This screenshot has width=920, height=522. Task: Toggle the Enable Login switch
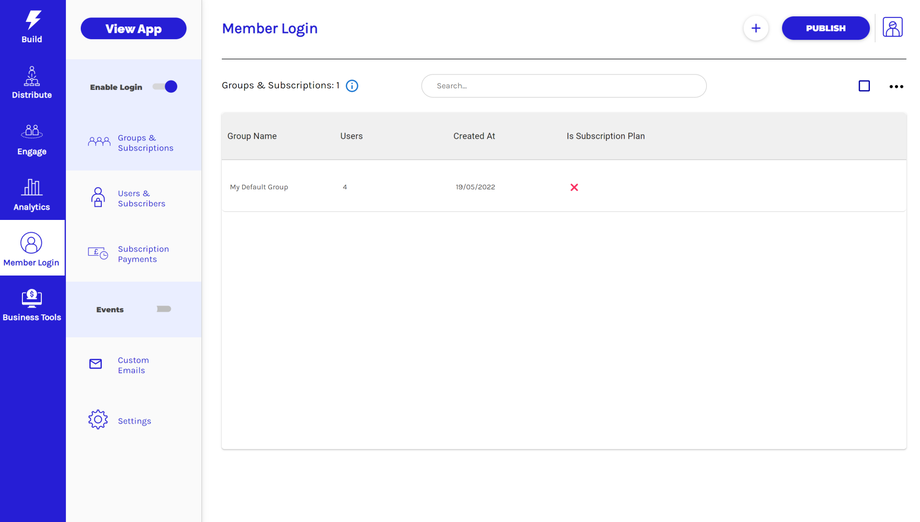coord(165,87)
